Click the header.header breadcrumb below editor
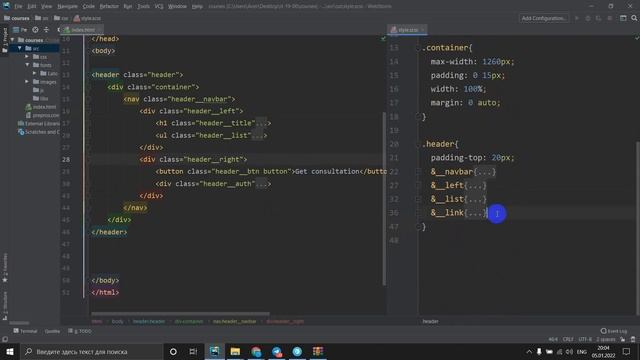 pyautogui.click(x=149, y=321)
